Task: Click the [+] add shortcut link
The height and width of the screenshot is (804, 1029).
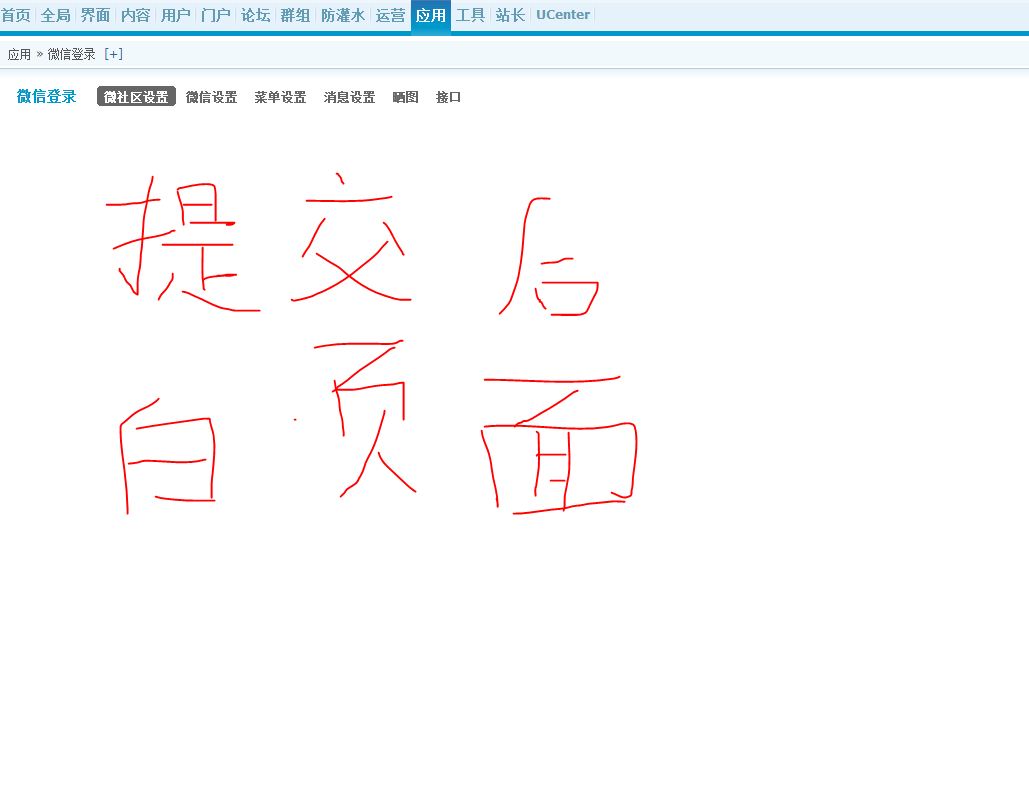Action: [x=114, y=54]
